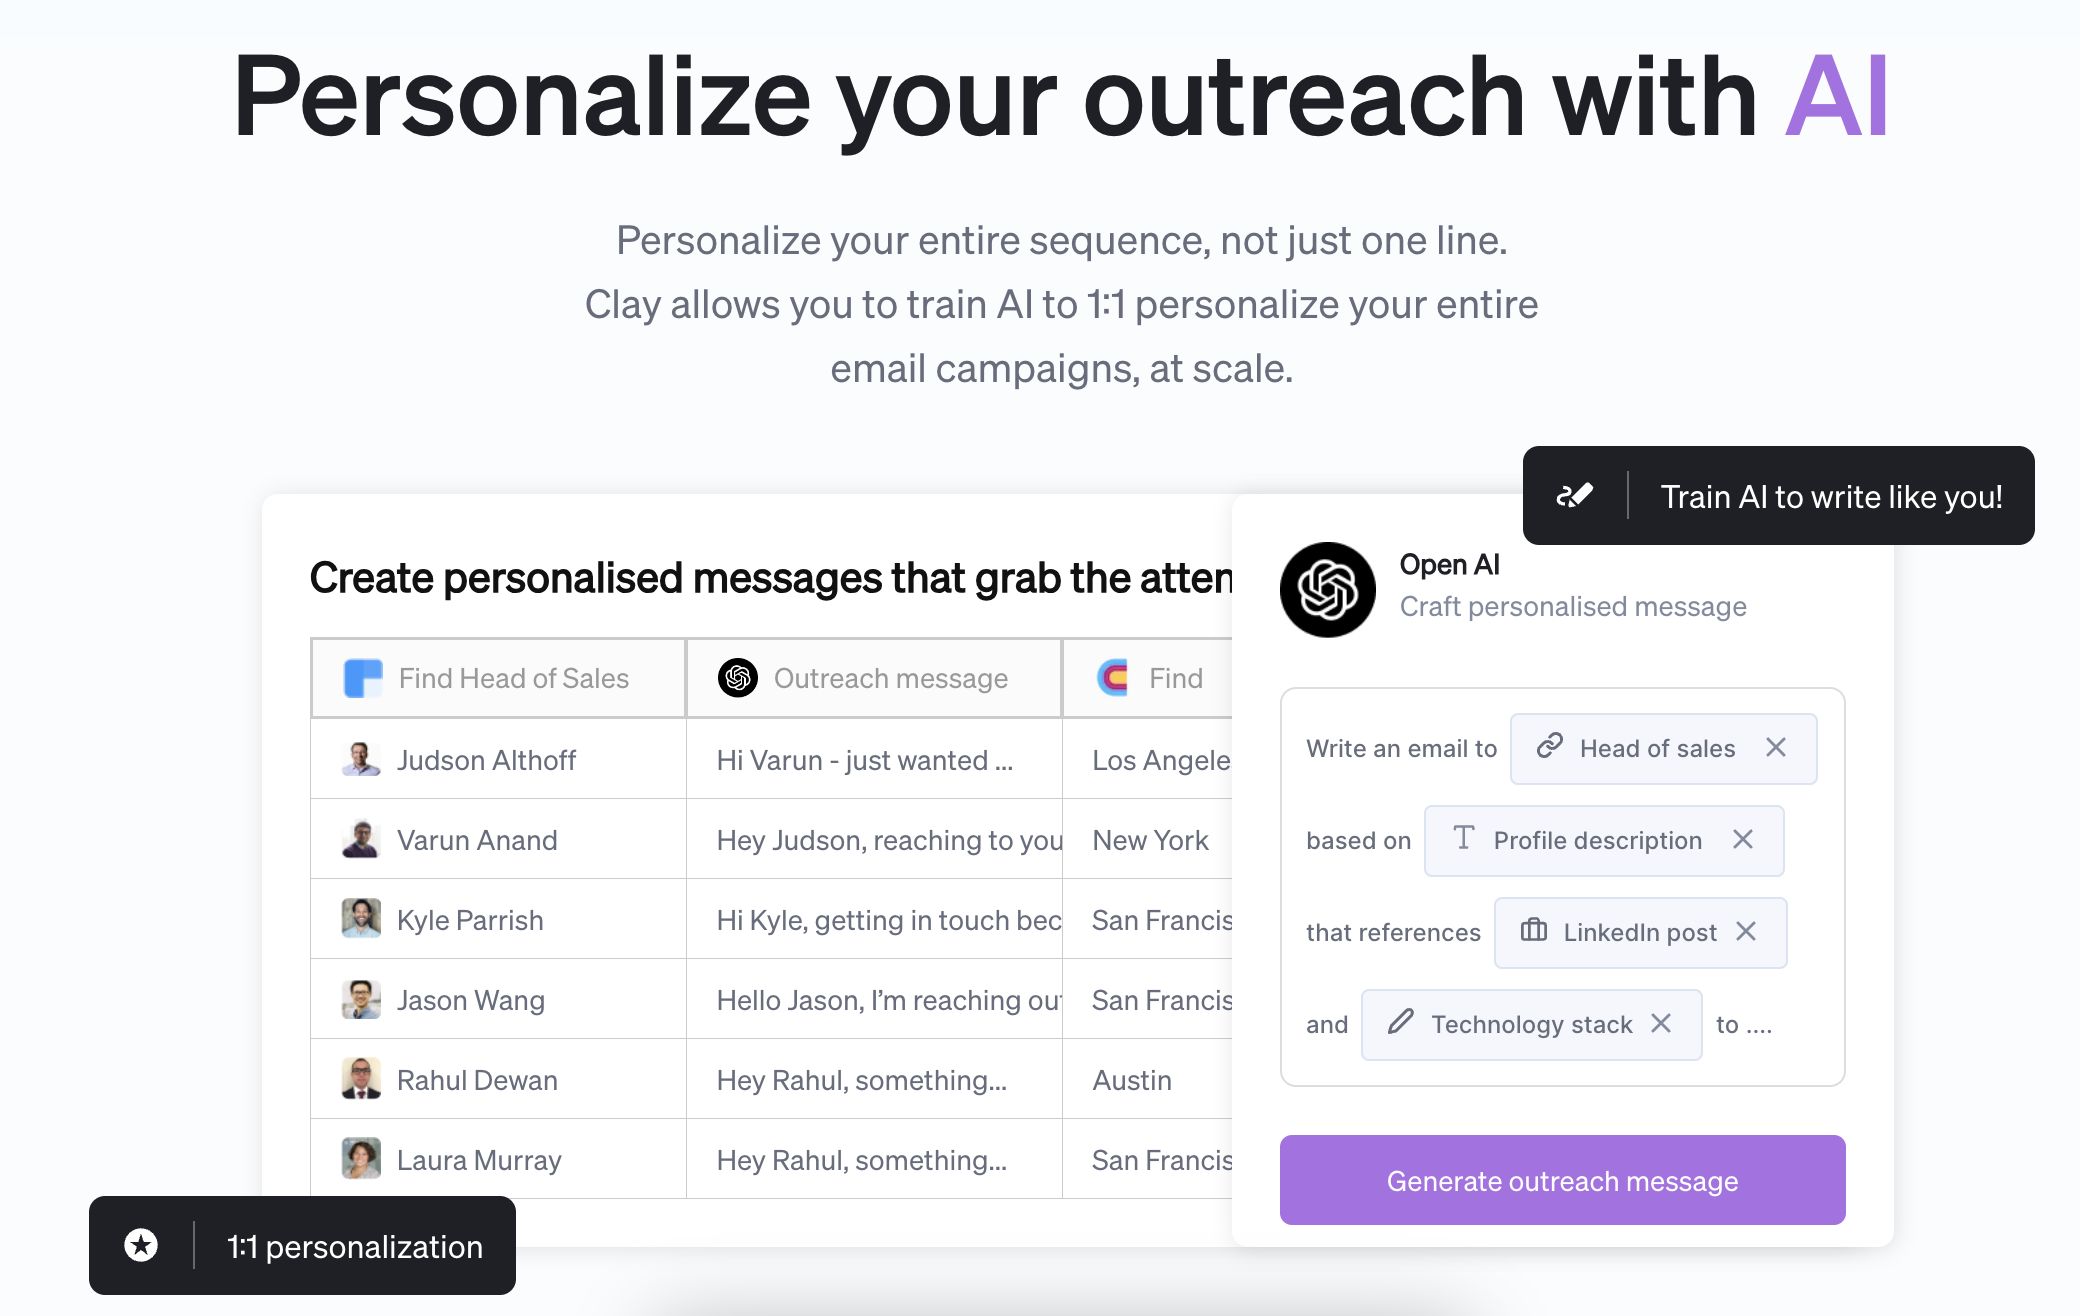Click the briefcase icon beside LinkedIn post
Screen dimensions: 2080x1316
[x=1533, y=931]
